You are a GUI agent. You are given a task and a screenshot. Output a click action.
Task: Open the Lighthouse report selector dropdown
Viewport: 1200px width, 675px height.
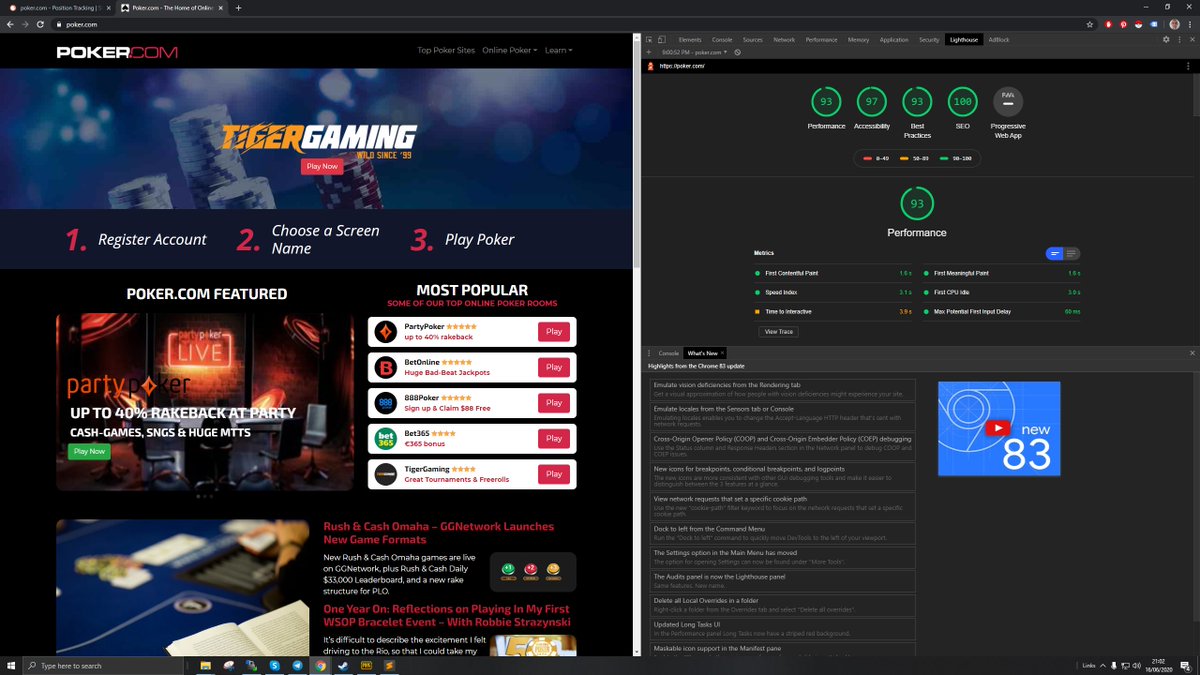(x=696, y=52)
